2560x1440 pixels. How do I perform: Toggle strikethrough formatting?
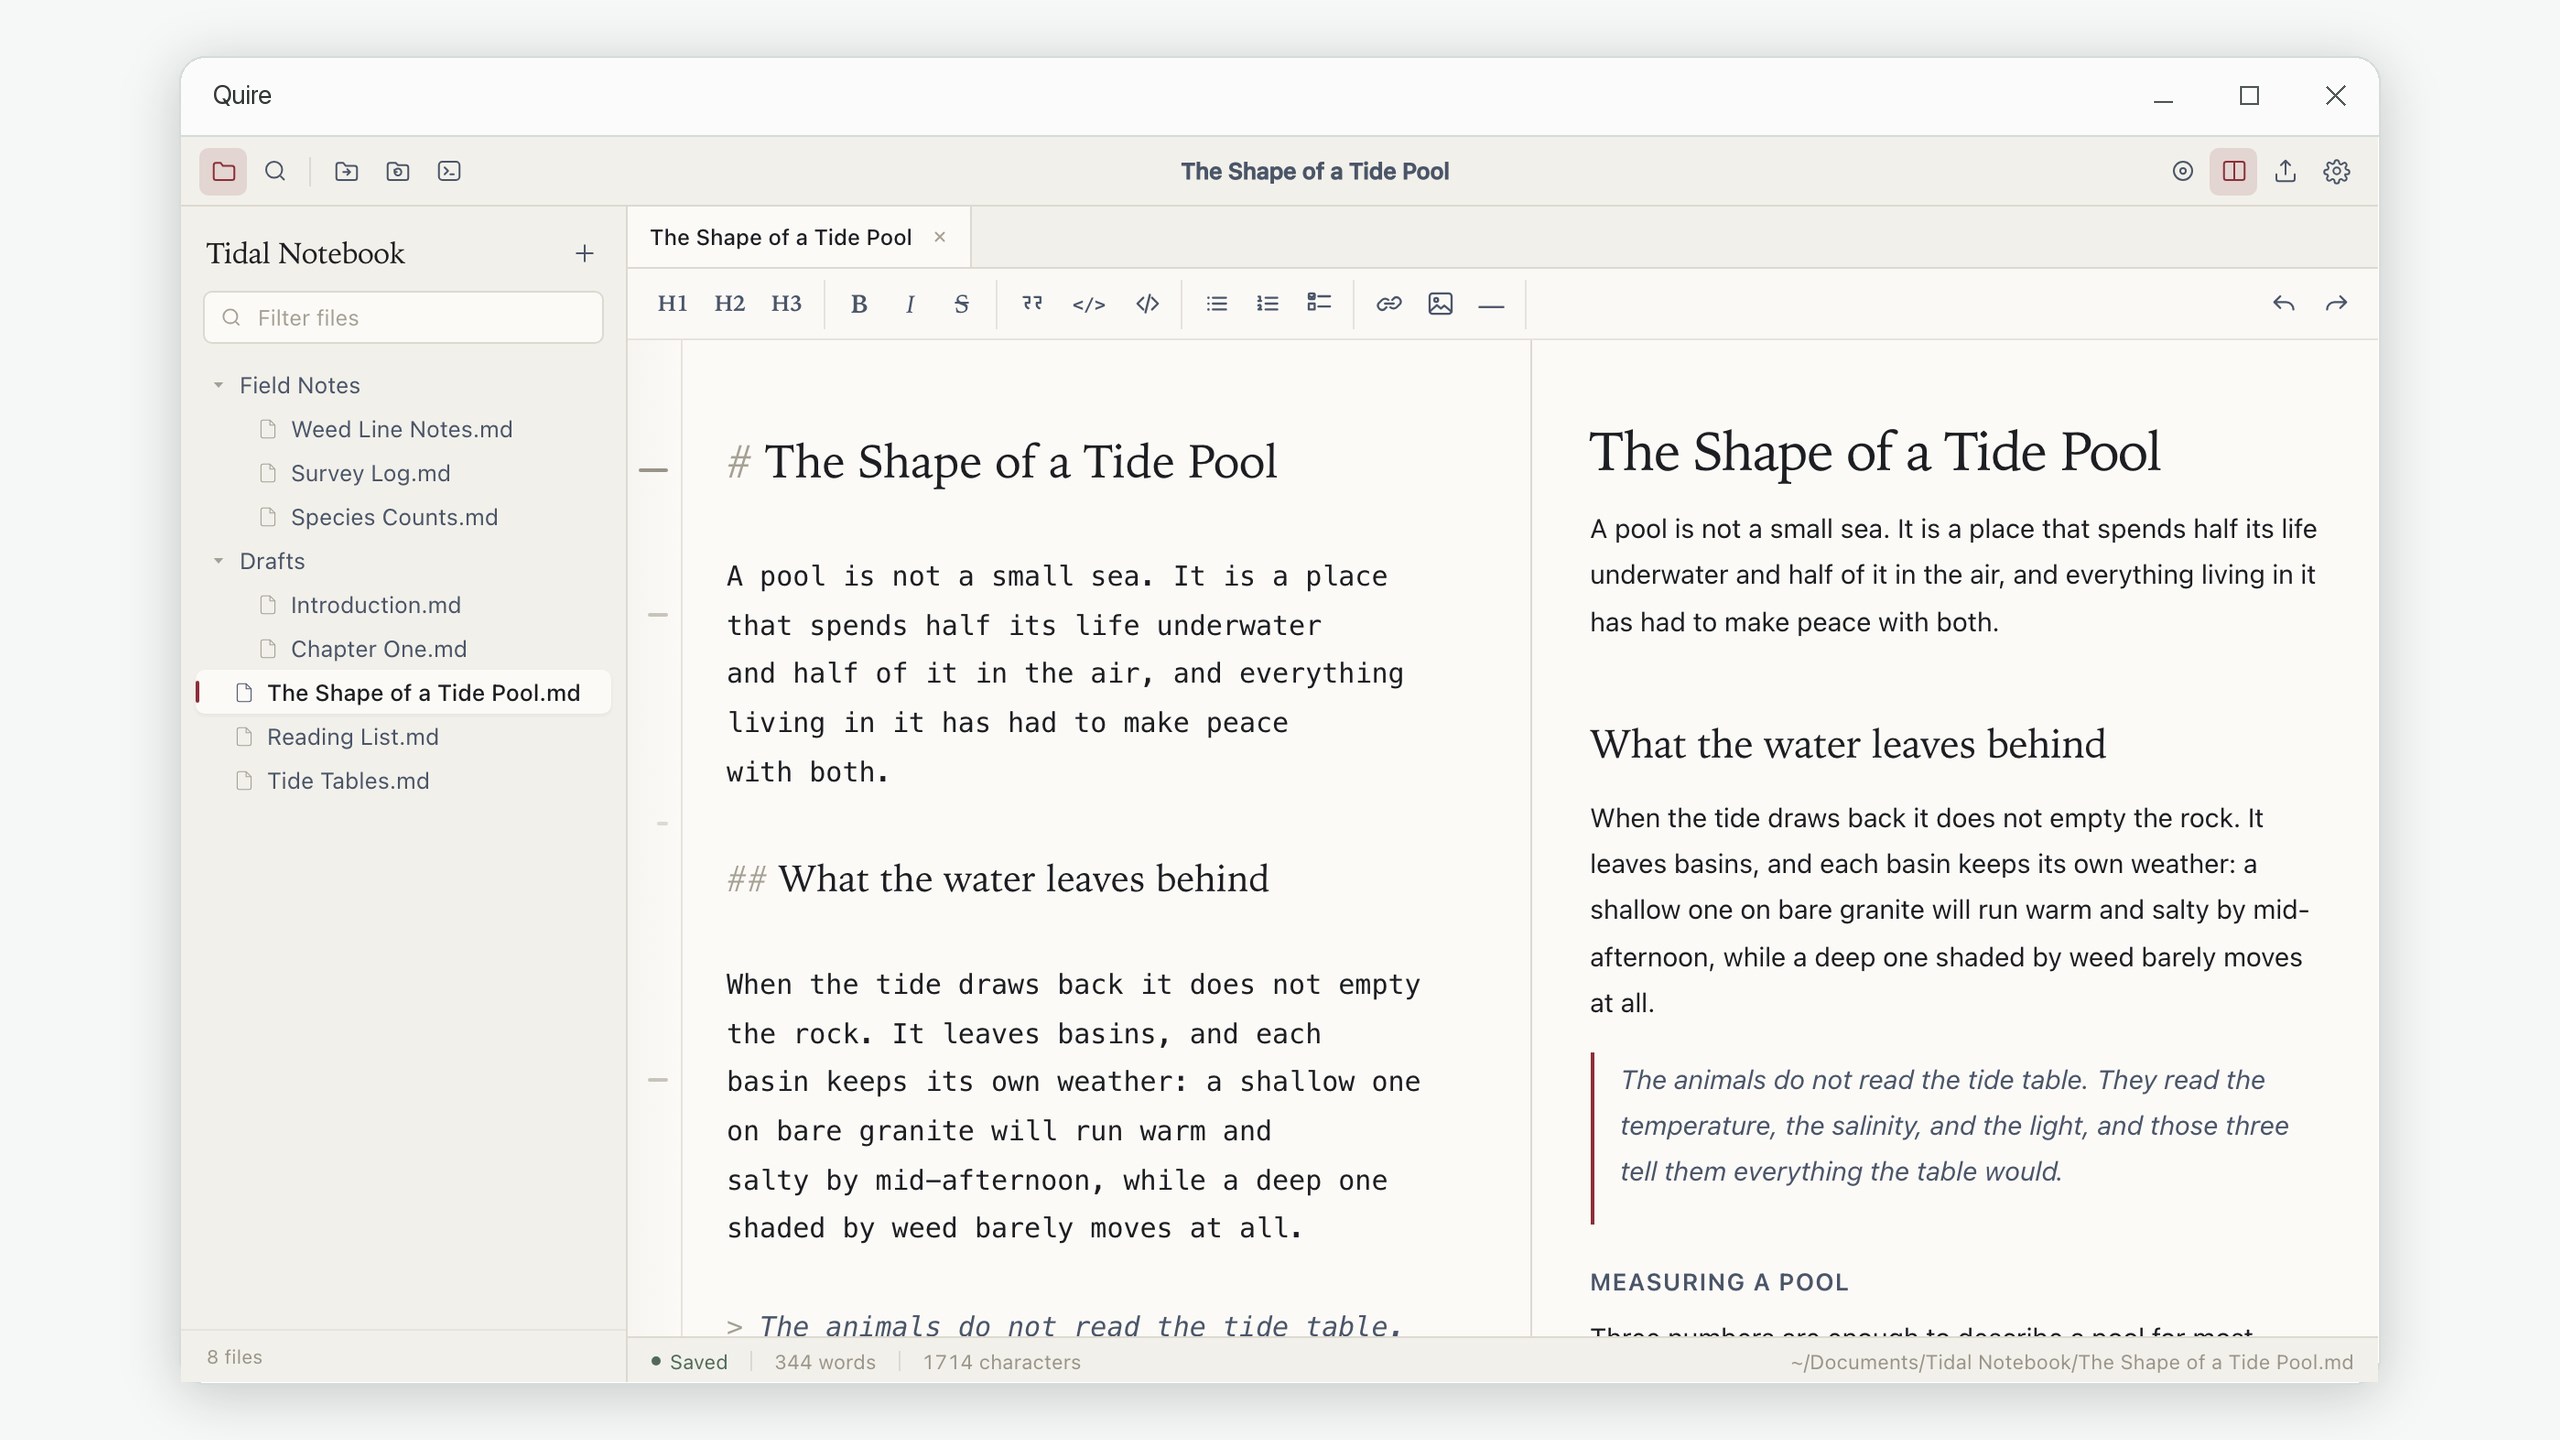pos(961,304)
